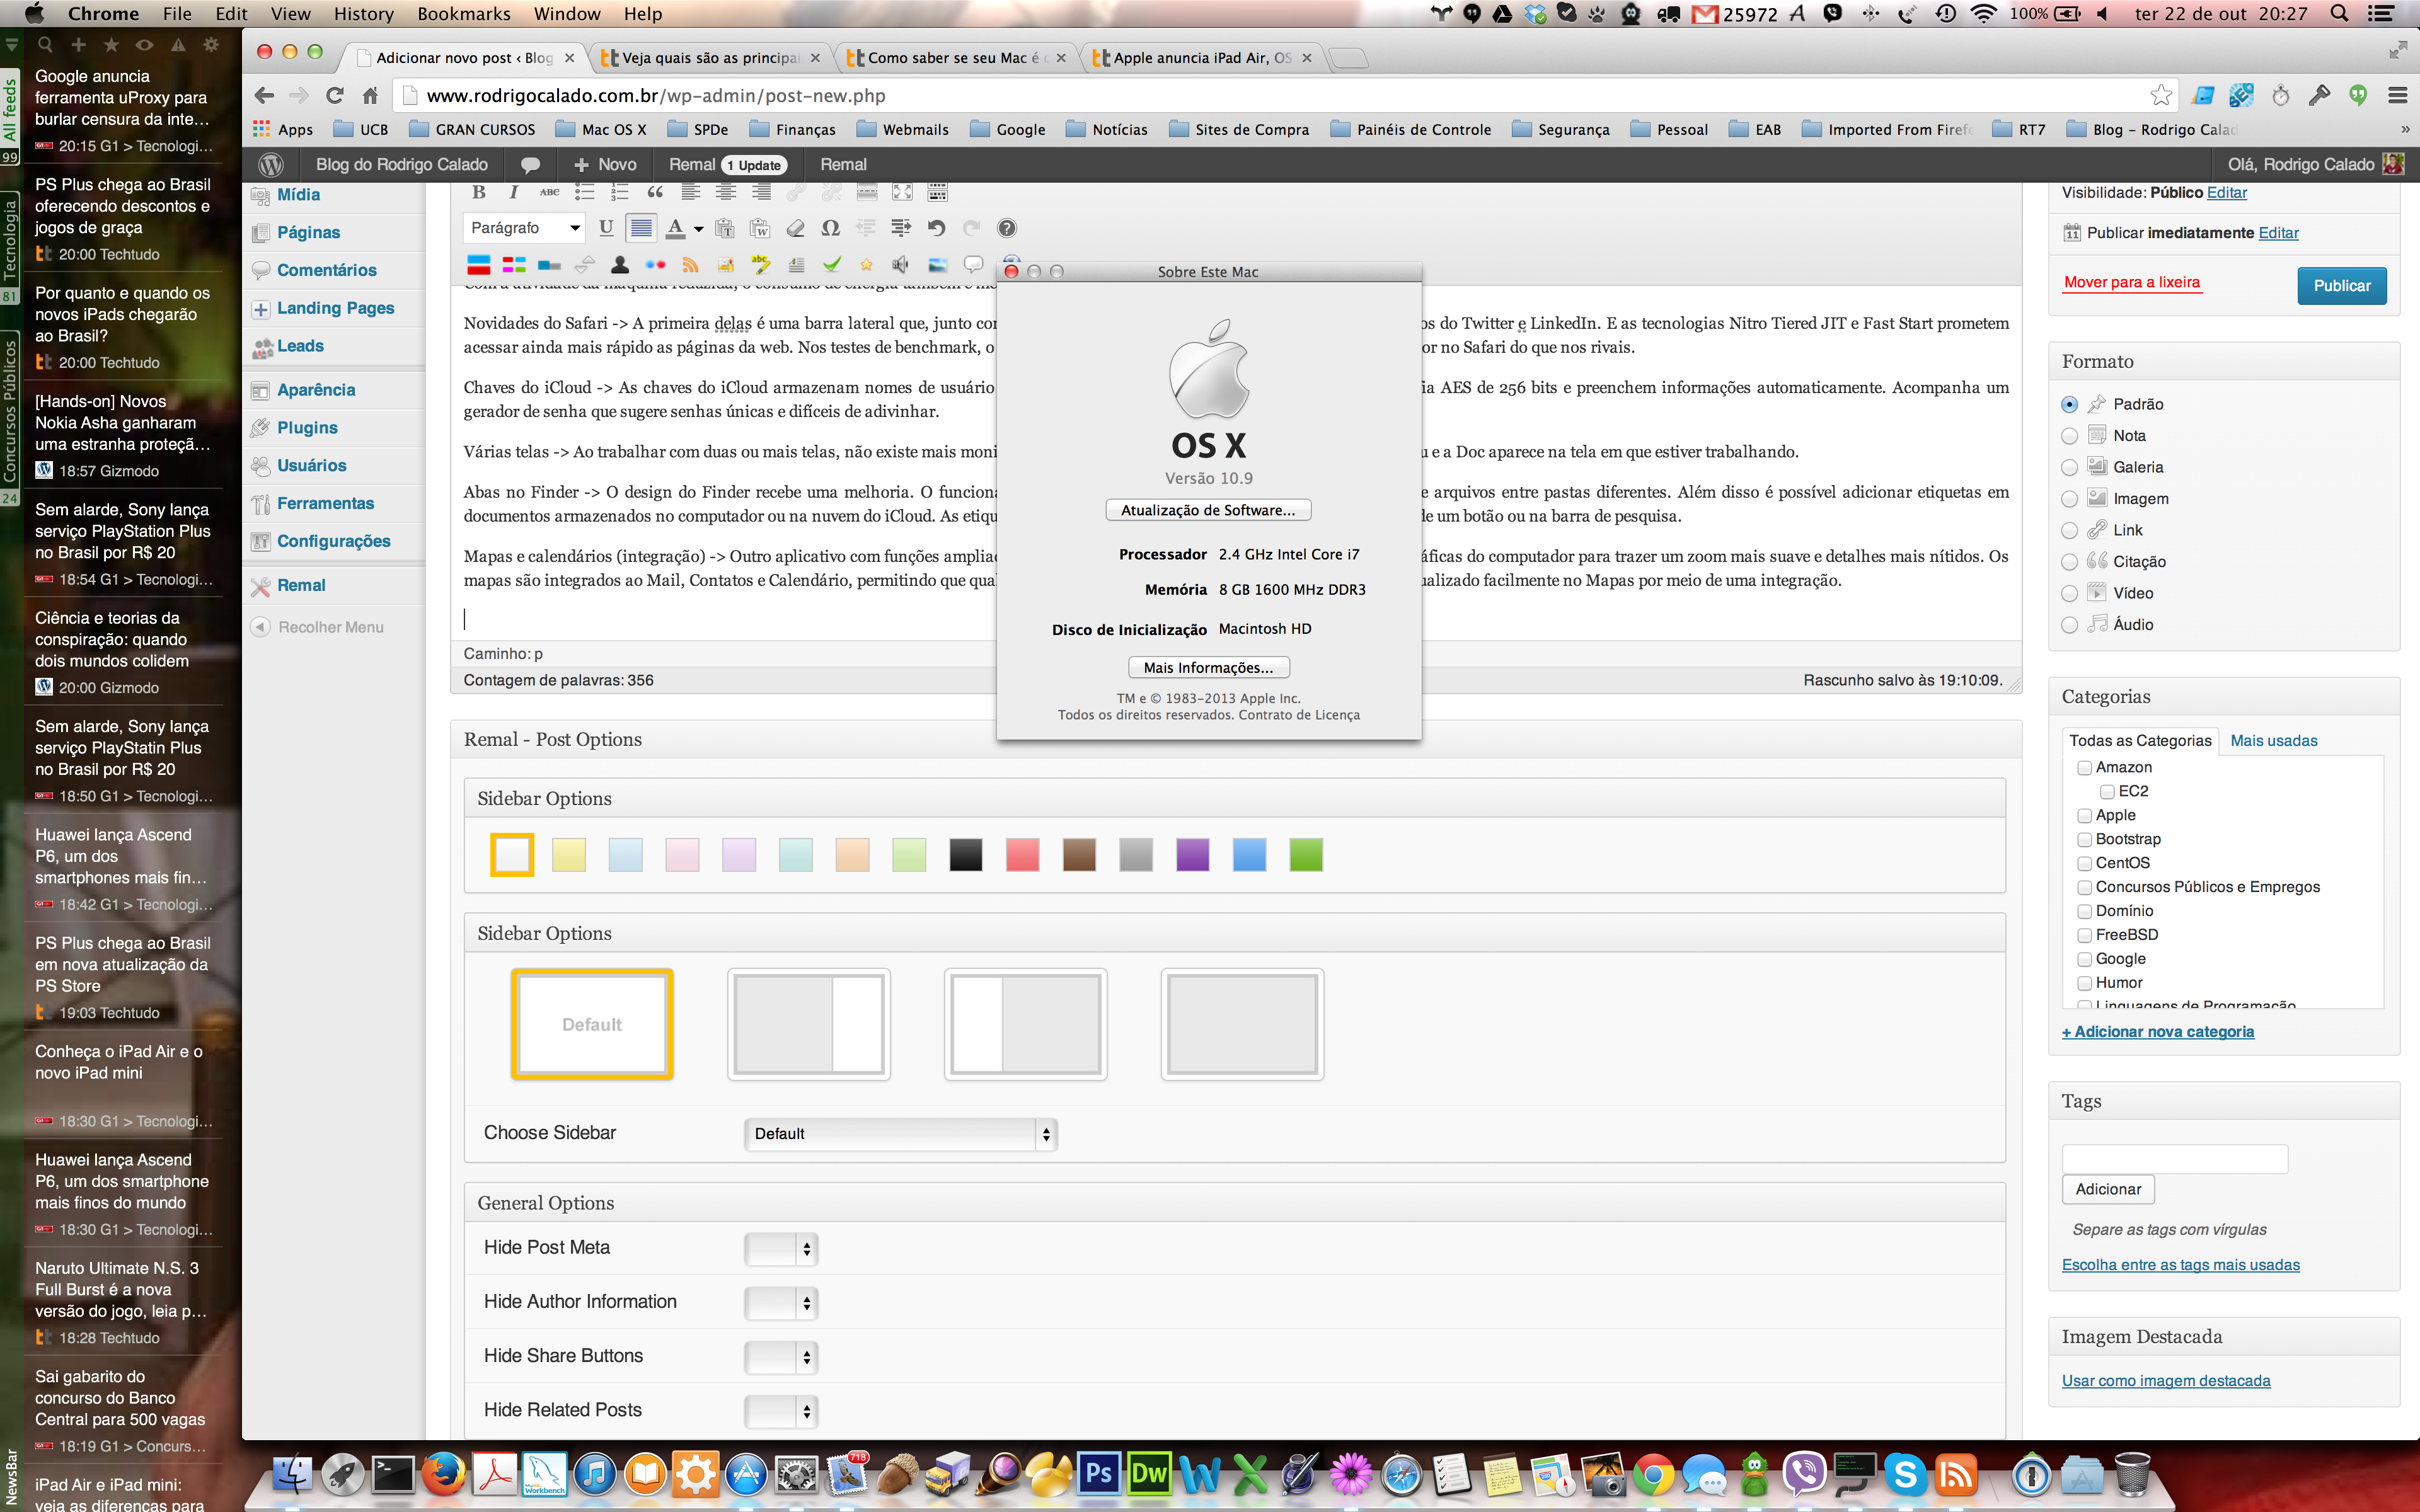Image resolution: width=2420 pixels, height=1512 pixels.
Task: Click Adicionar nova categoria link
Action: tap(2157, 1032)
